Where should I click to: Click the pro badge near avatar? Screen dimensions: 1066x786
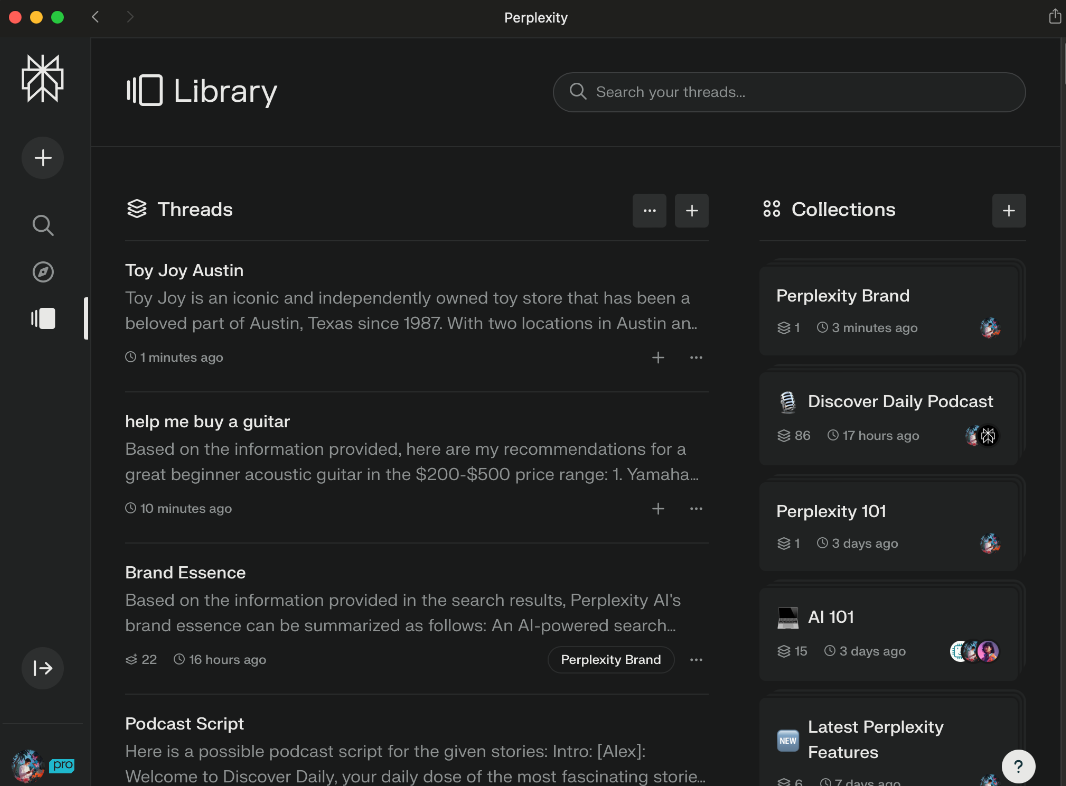coord(62,766)
